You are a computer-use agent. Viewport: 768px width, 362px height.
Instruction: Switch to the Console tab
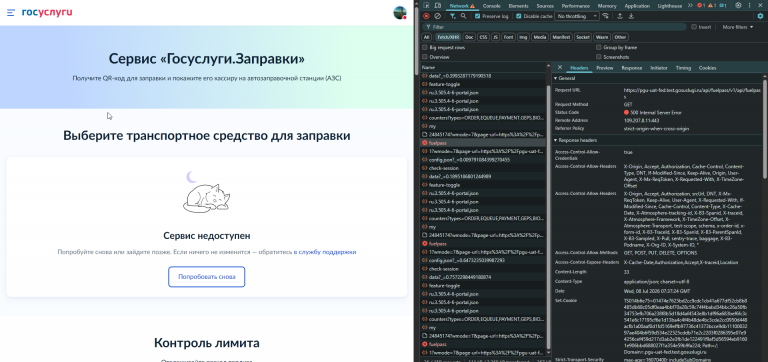491,6
